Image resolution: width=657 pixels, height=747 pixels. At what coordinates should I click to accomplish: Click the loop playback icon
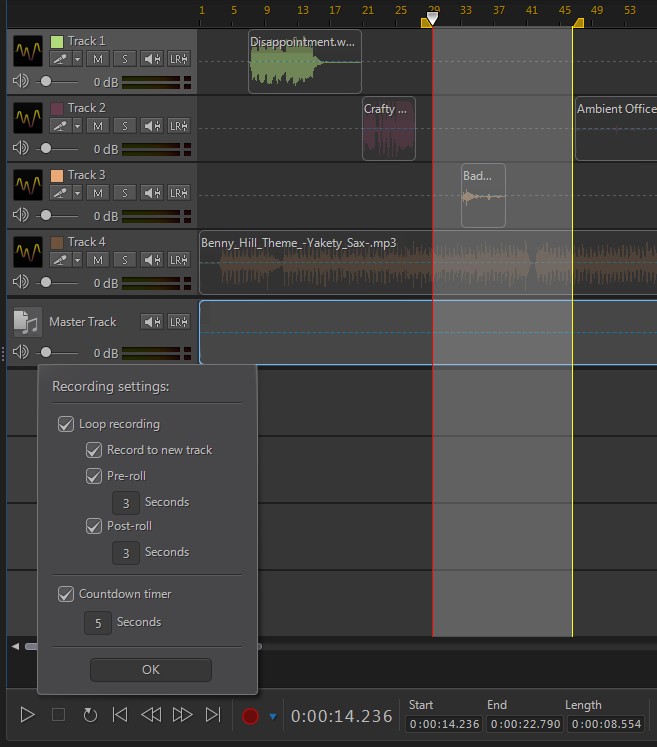point(89,715)
